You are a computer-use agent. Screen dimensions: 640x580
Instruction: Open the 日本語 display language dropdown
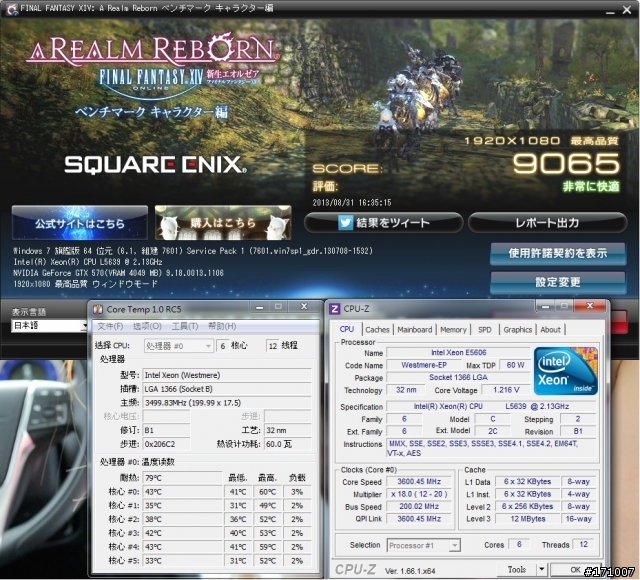[x=49, y=326]
